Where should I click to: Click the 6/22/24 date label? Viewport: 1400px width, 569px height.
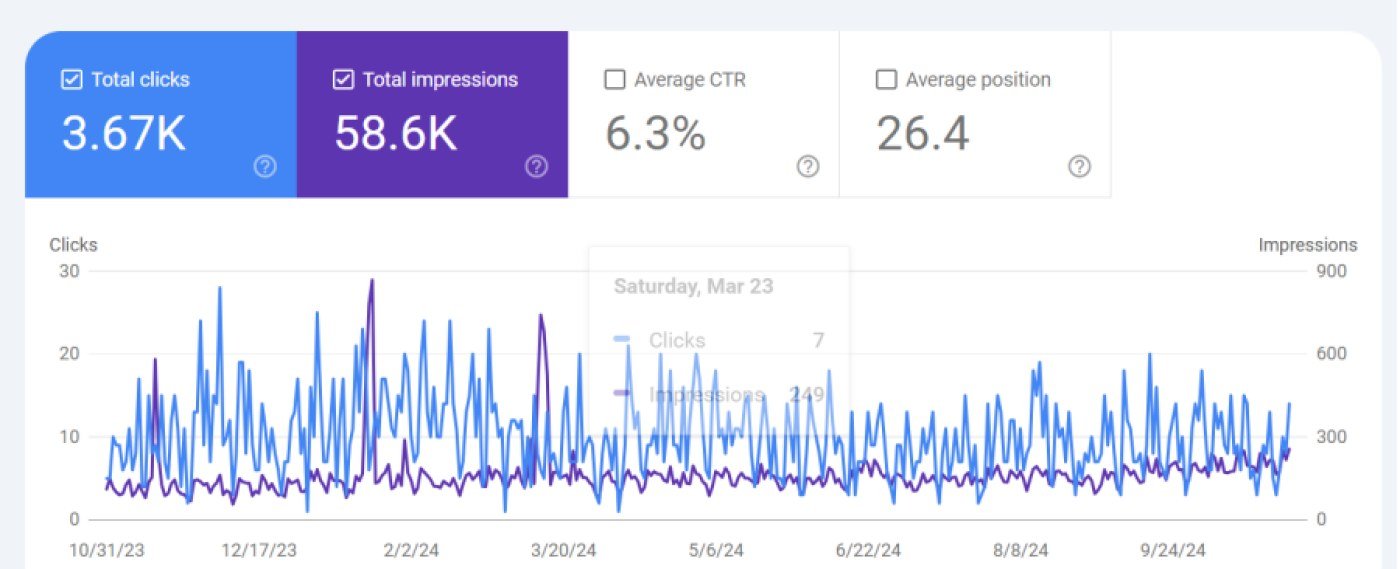868,550
